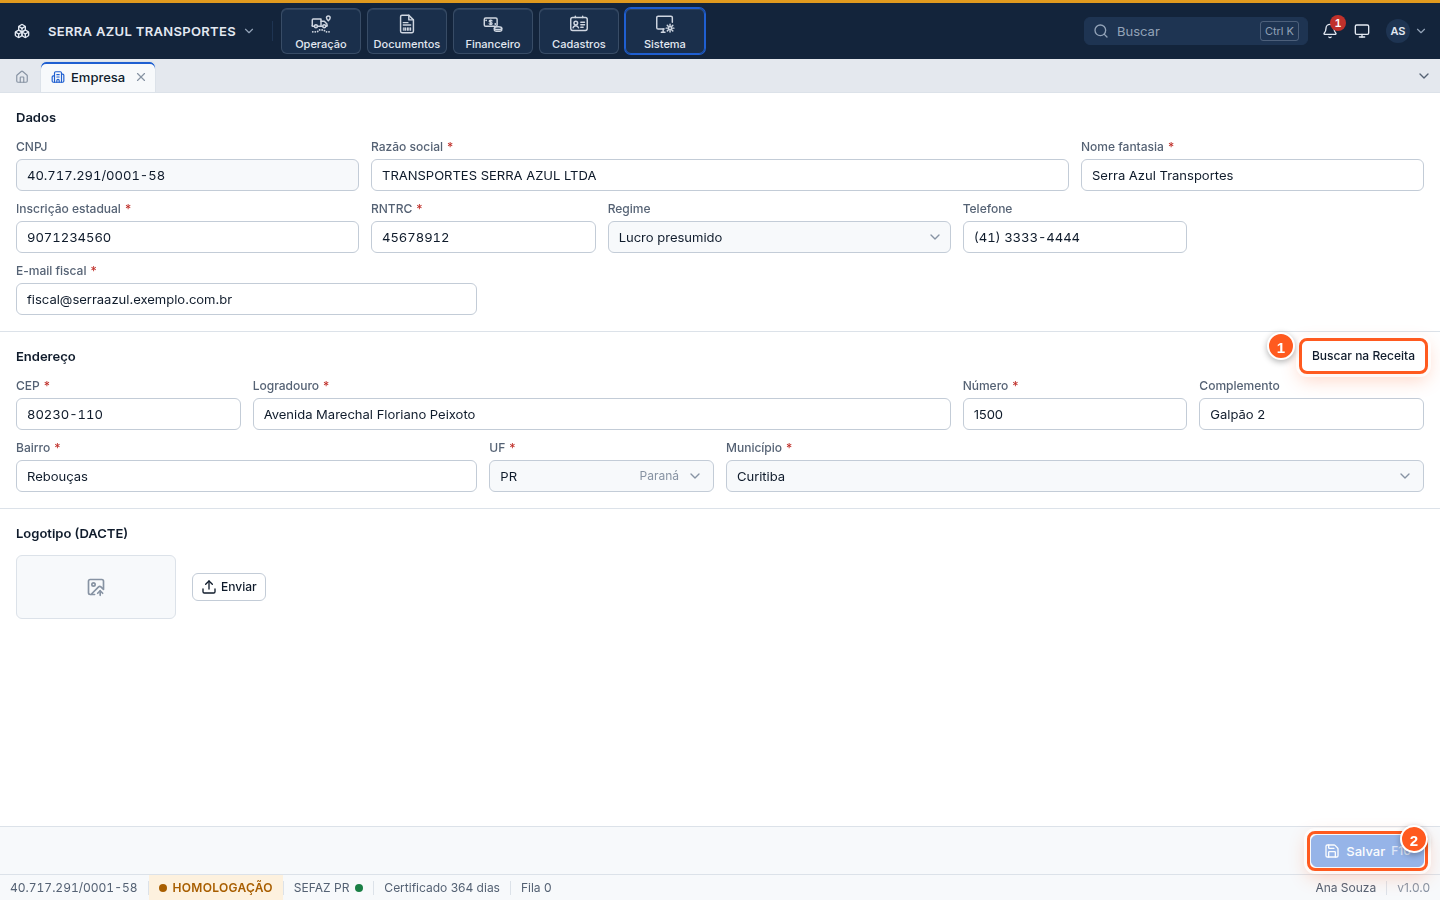Save the company form with Salvar
Viewport: 1440px width, 900px height.
[1367, 851]
